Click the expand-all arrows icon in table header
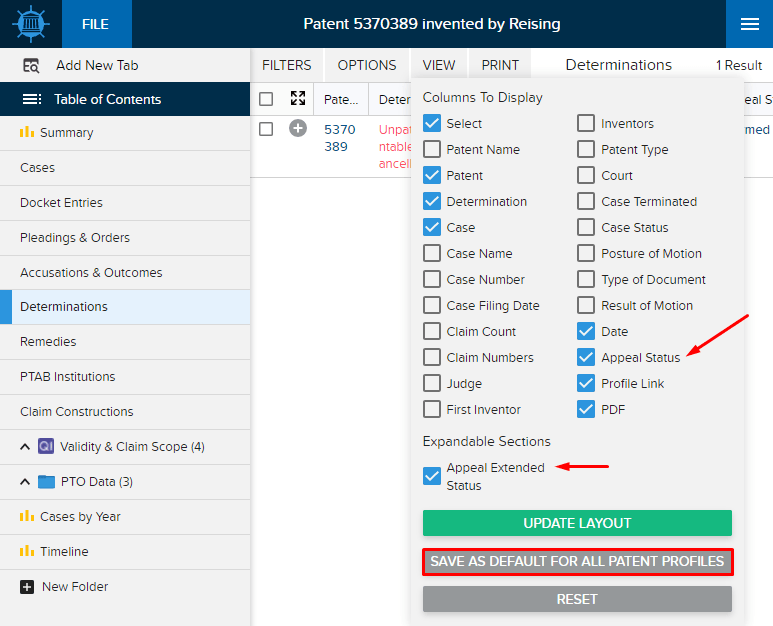 (298, 99)
